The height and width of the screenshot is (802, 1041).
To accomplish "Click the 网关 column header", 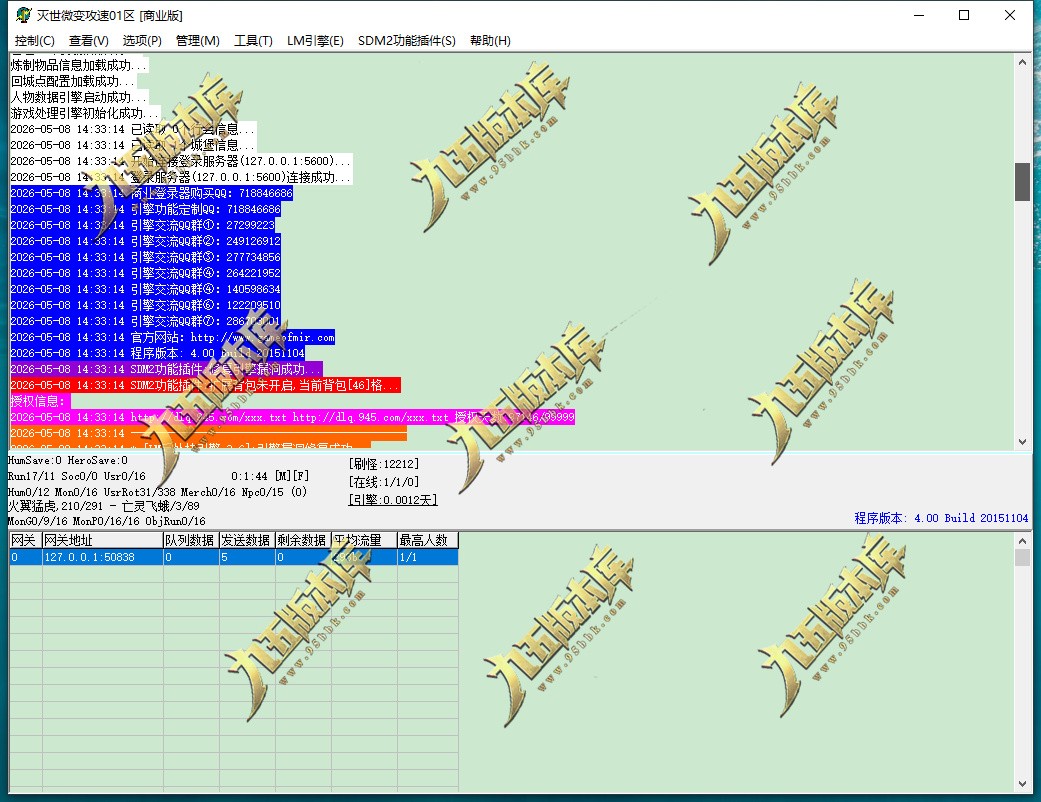I will tap(25, 540).
